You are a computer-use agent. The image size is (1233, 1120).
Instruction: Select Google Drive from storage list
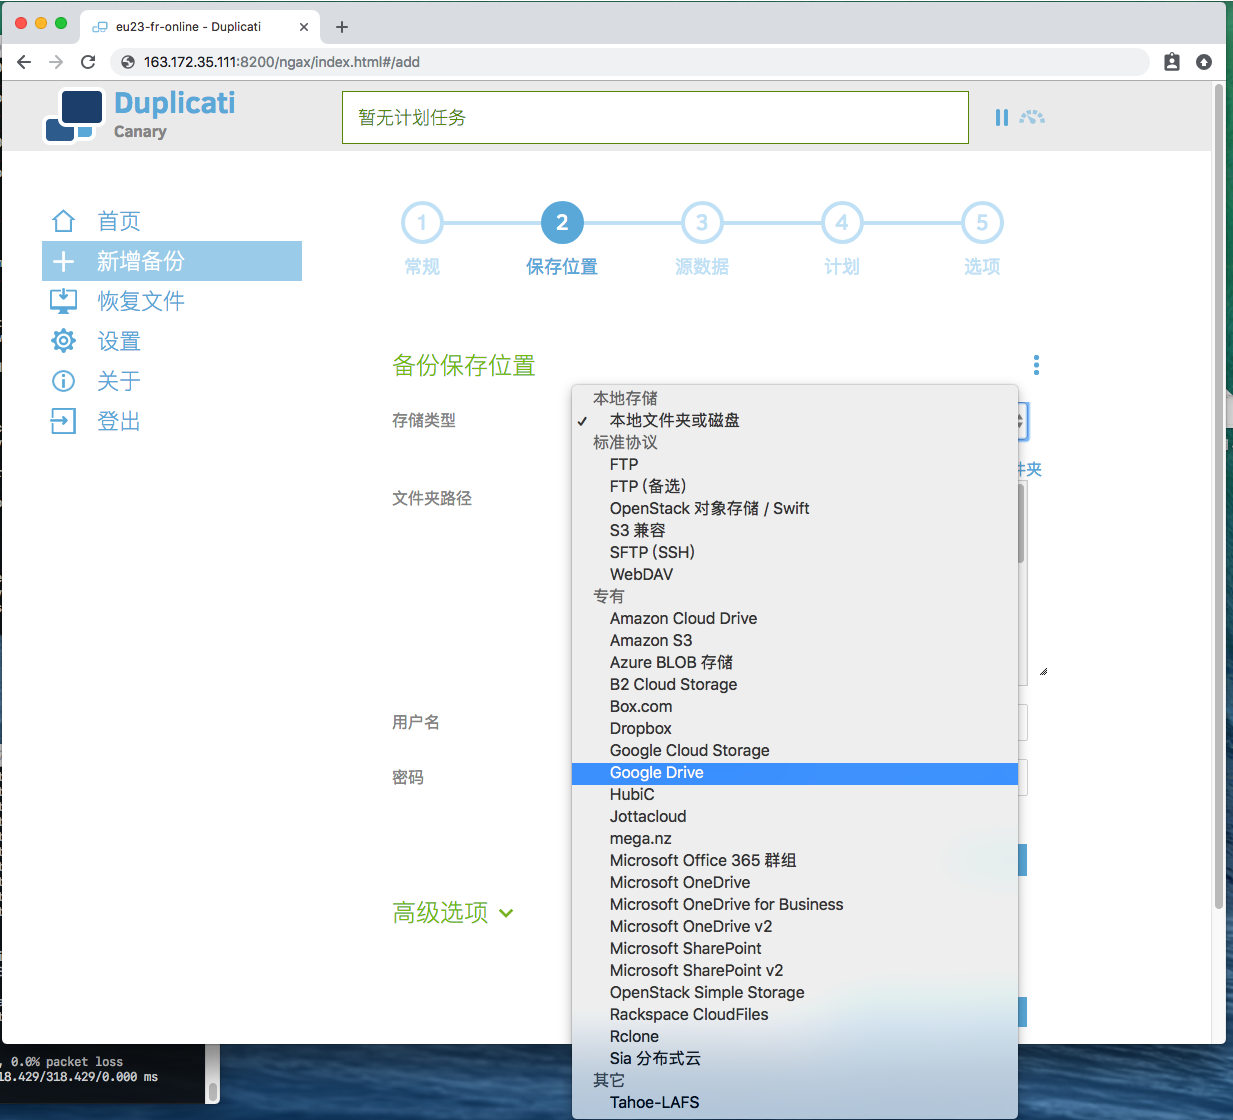[657, 773]
